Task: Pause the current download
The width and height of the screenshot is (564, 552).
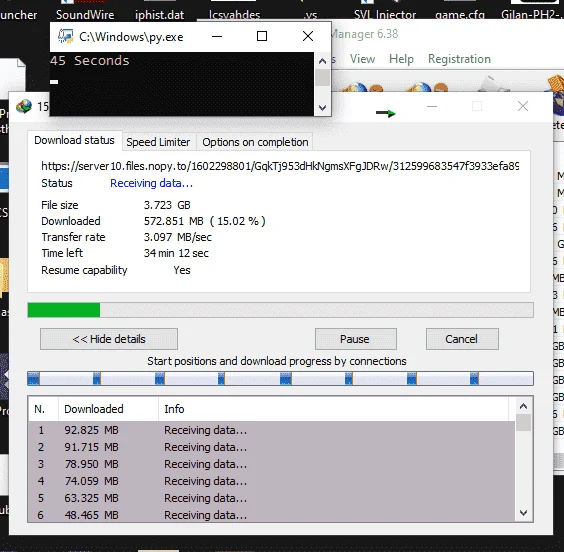Action: pyautogui.click(x=355, y=339)
